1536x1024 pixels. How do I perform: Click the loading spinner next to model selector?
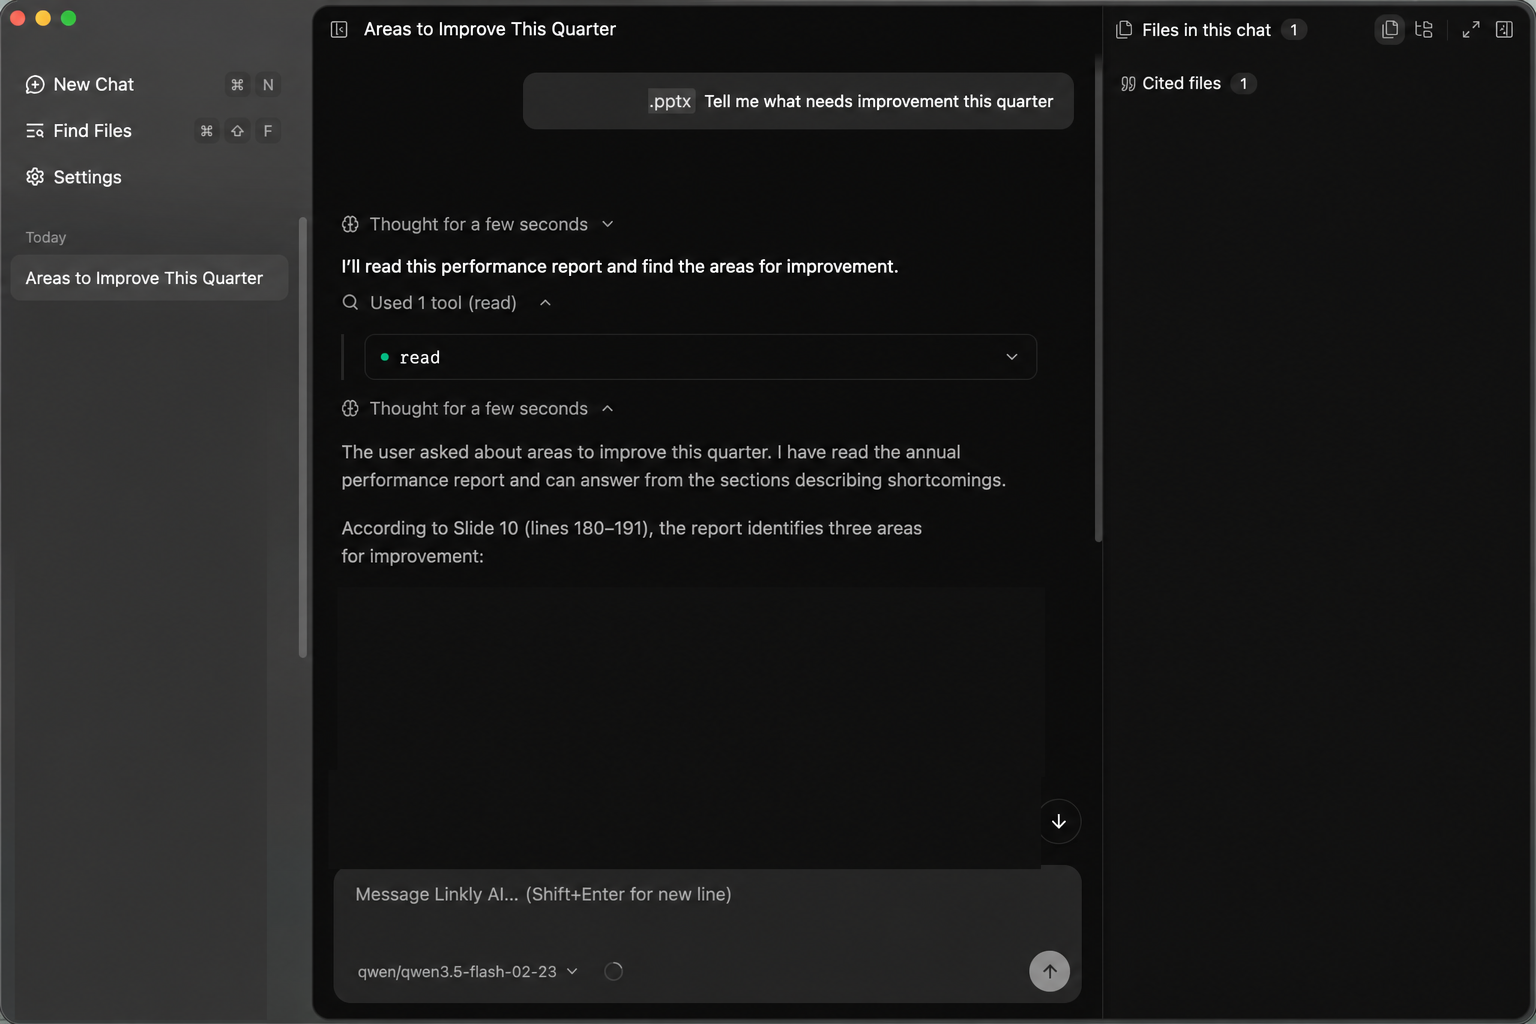(613, 971)
